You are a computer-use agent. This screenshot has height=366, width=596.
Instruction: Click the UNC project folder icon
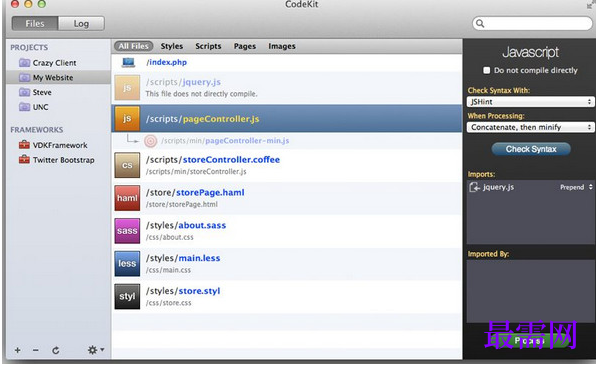(24, 107)
